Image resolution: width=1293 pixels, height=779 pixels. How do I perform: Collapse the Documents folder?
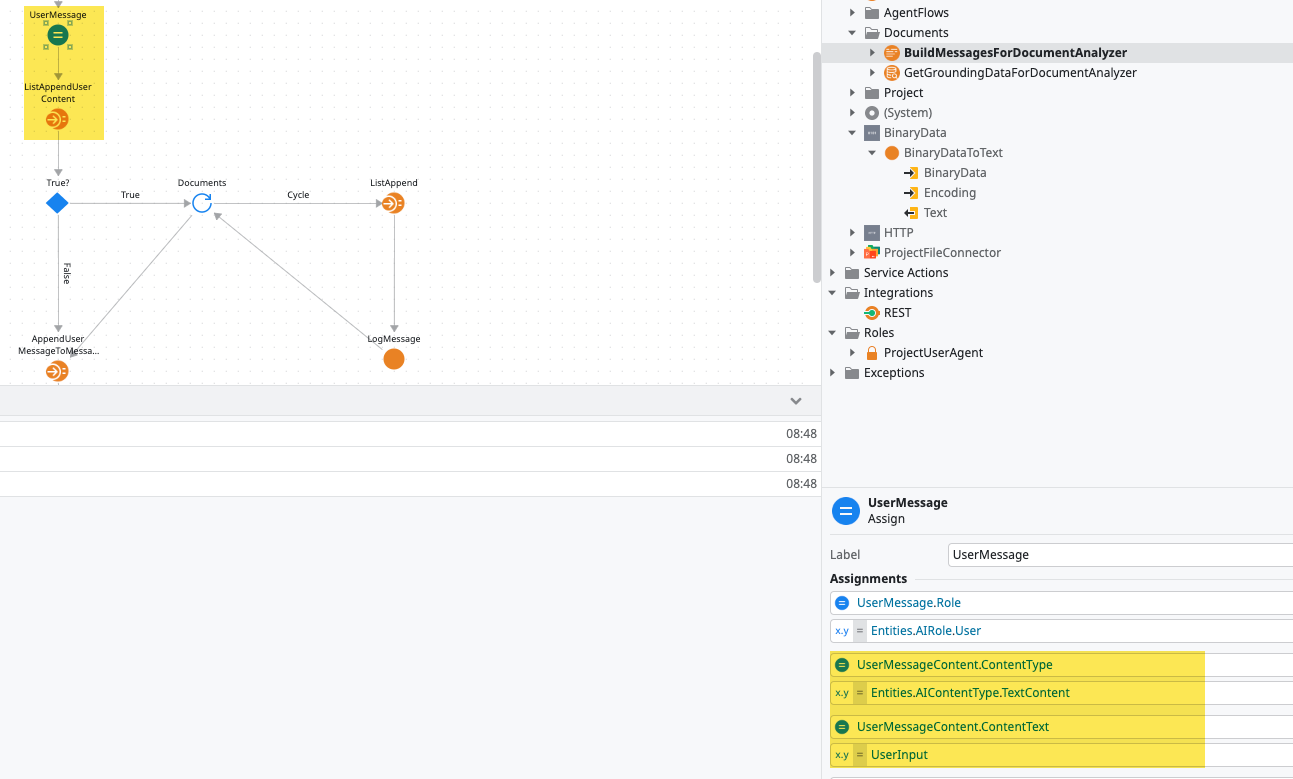[x=853, y=33]
